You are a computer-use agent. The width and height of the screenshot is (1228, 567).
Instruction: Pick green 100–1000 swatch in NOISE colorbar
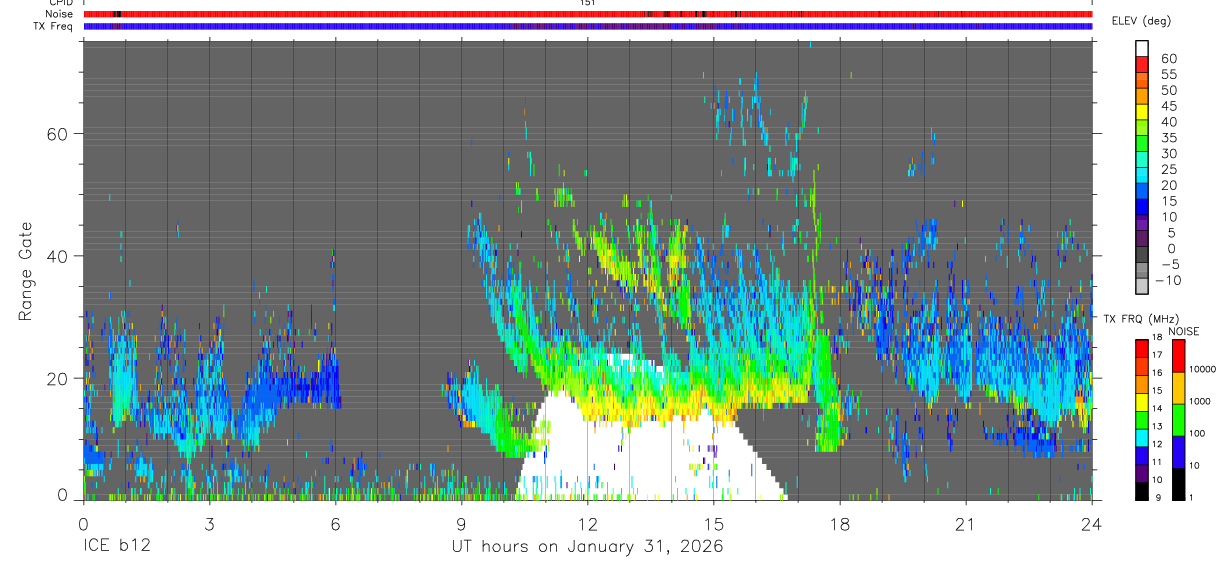tap(1179, 420)
